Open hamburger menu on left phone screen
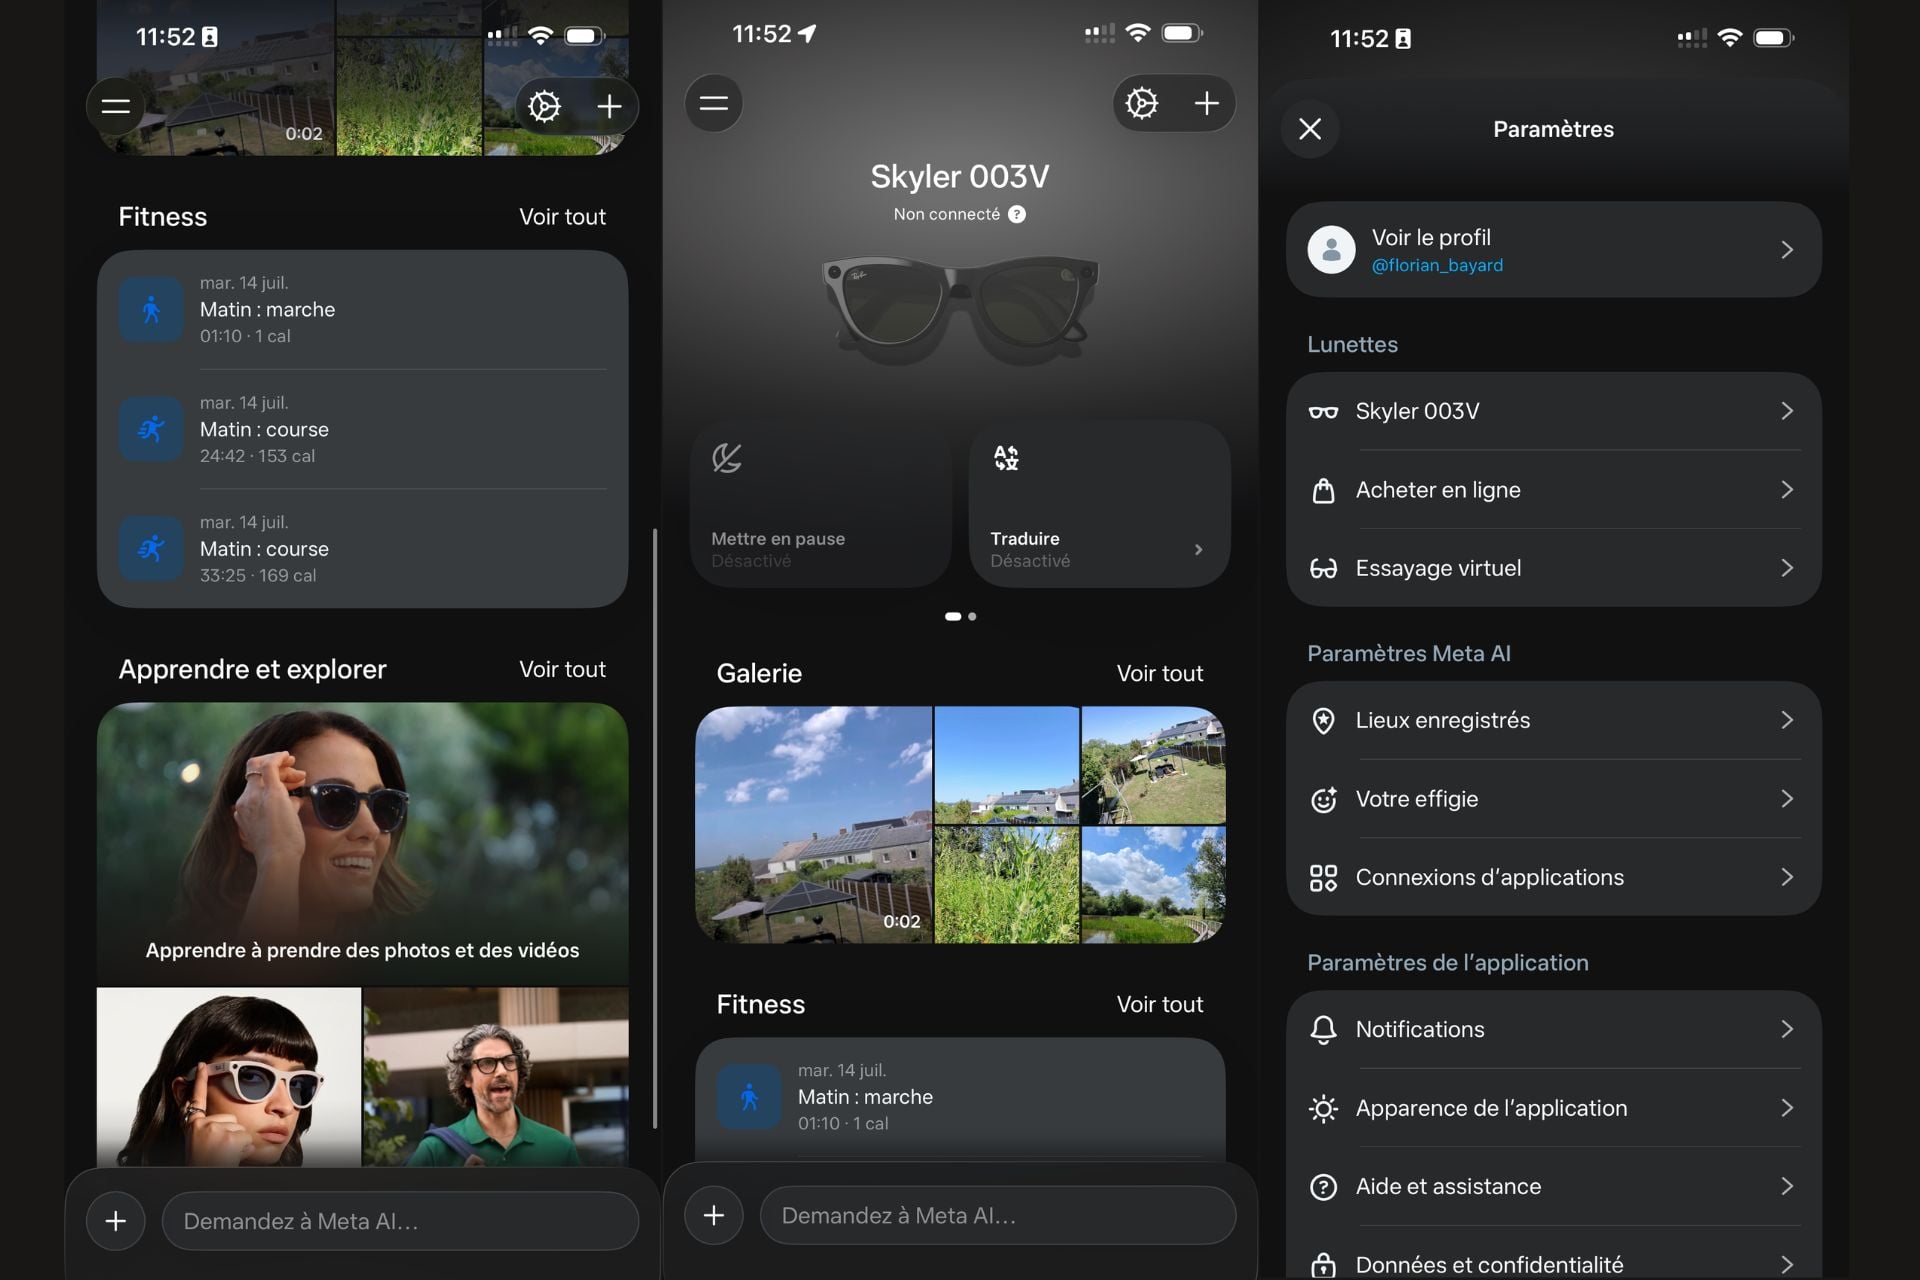The width and height of the screenshot is (1920, 1280). point(116,106)
